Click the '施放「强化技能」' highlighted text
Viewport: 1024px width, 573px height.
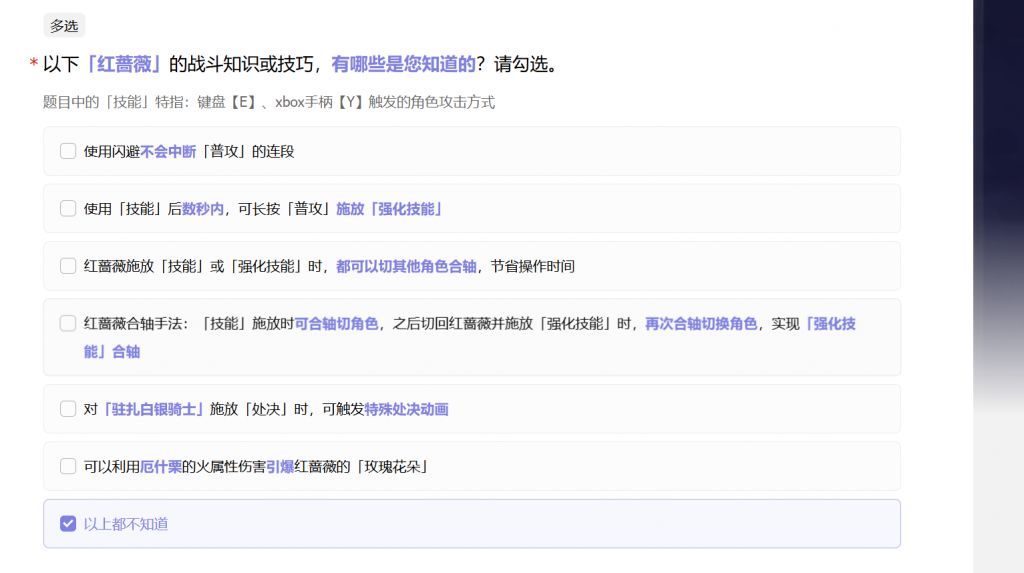click(x=389, y=209)
